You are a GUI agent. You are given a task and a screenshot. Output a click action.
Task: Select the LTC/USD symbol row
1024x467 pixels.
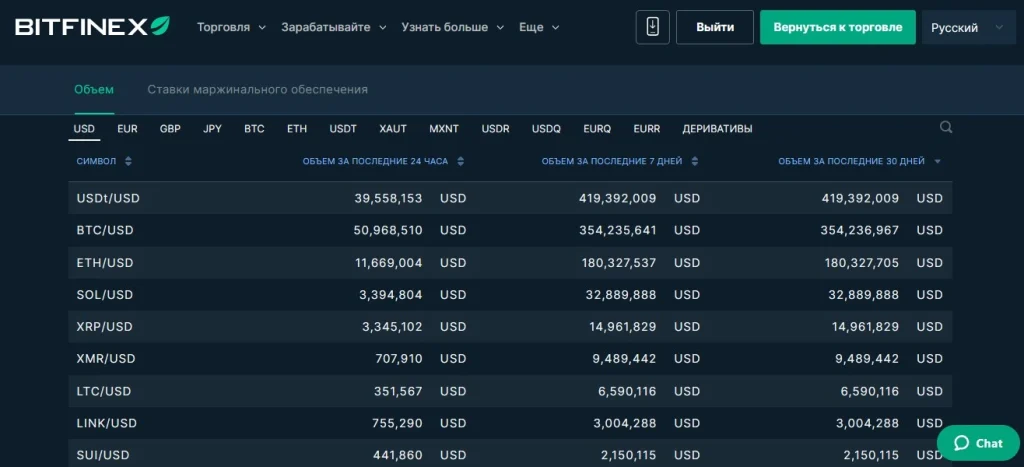510,391
